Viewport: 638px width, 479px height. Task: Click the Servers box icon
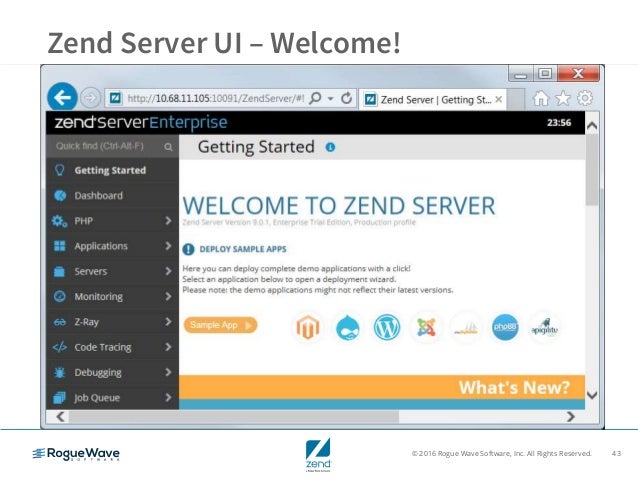tap(59, 271)
